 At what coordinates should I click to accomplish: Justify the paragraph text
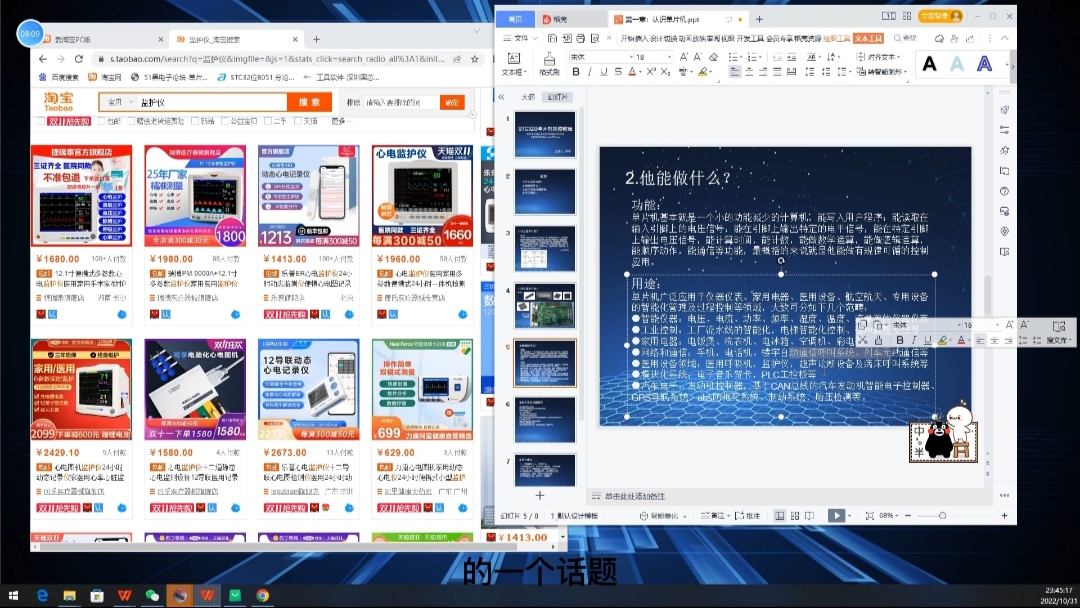pyautogui.click(x=777, y=72)
